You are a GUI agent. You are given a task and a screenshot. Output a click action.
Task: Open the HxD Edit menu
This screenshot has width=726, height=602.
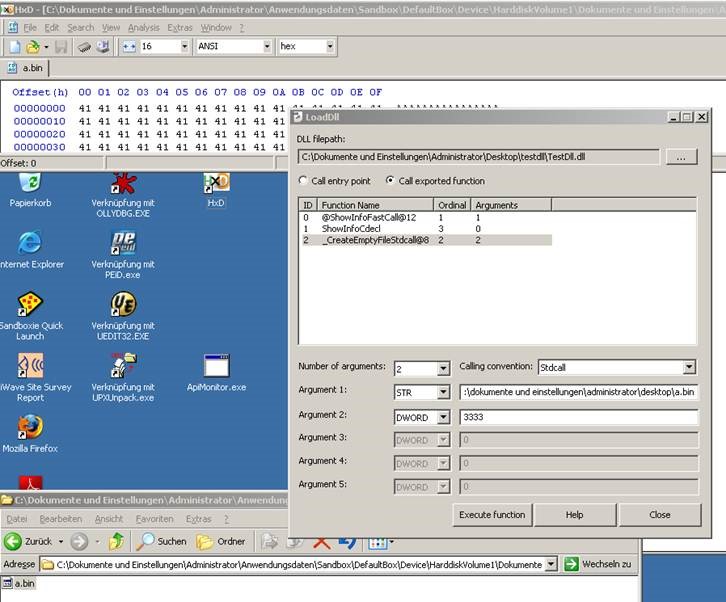coord(51,28)
